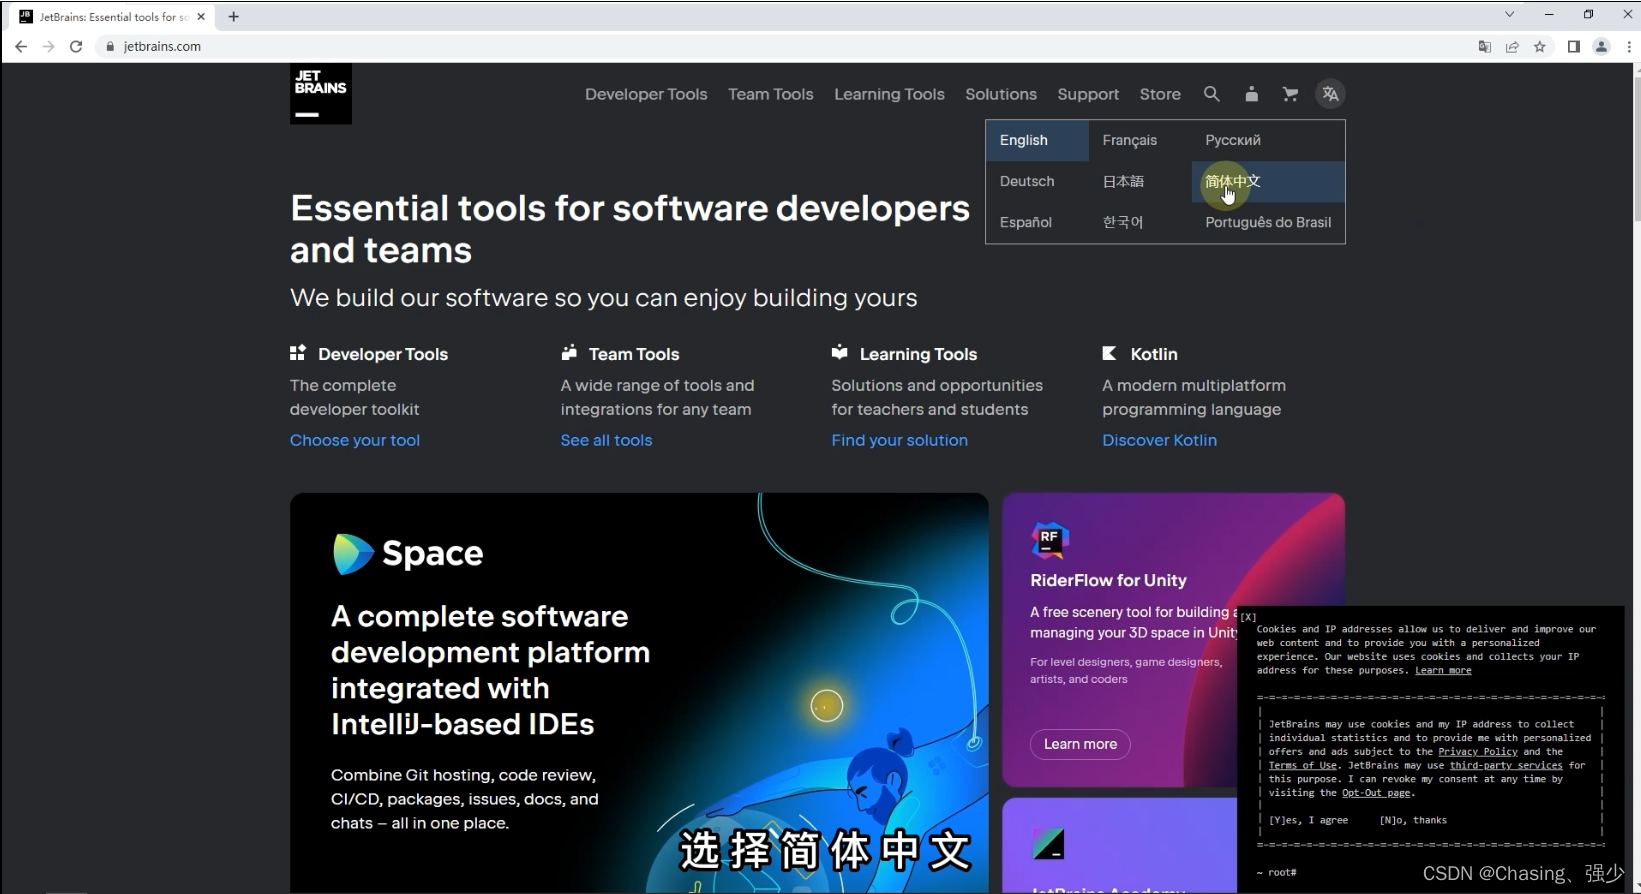Screen dimensions: 1641x894
Task: Click the jetbrains.com address bar
Action: (x=780, y=46)
